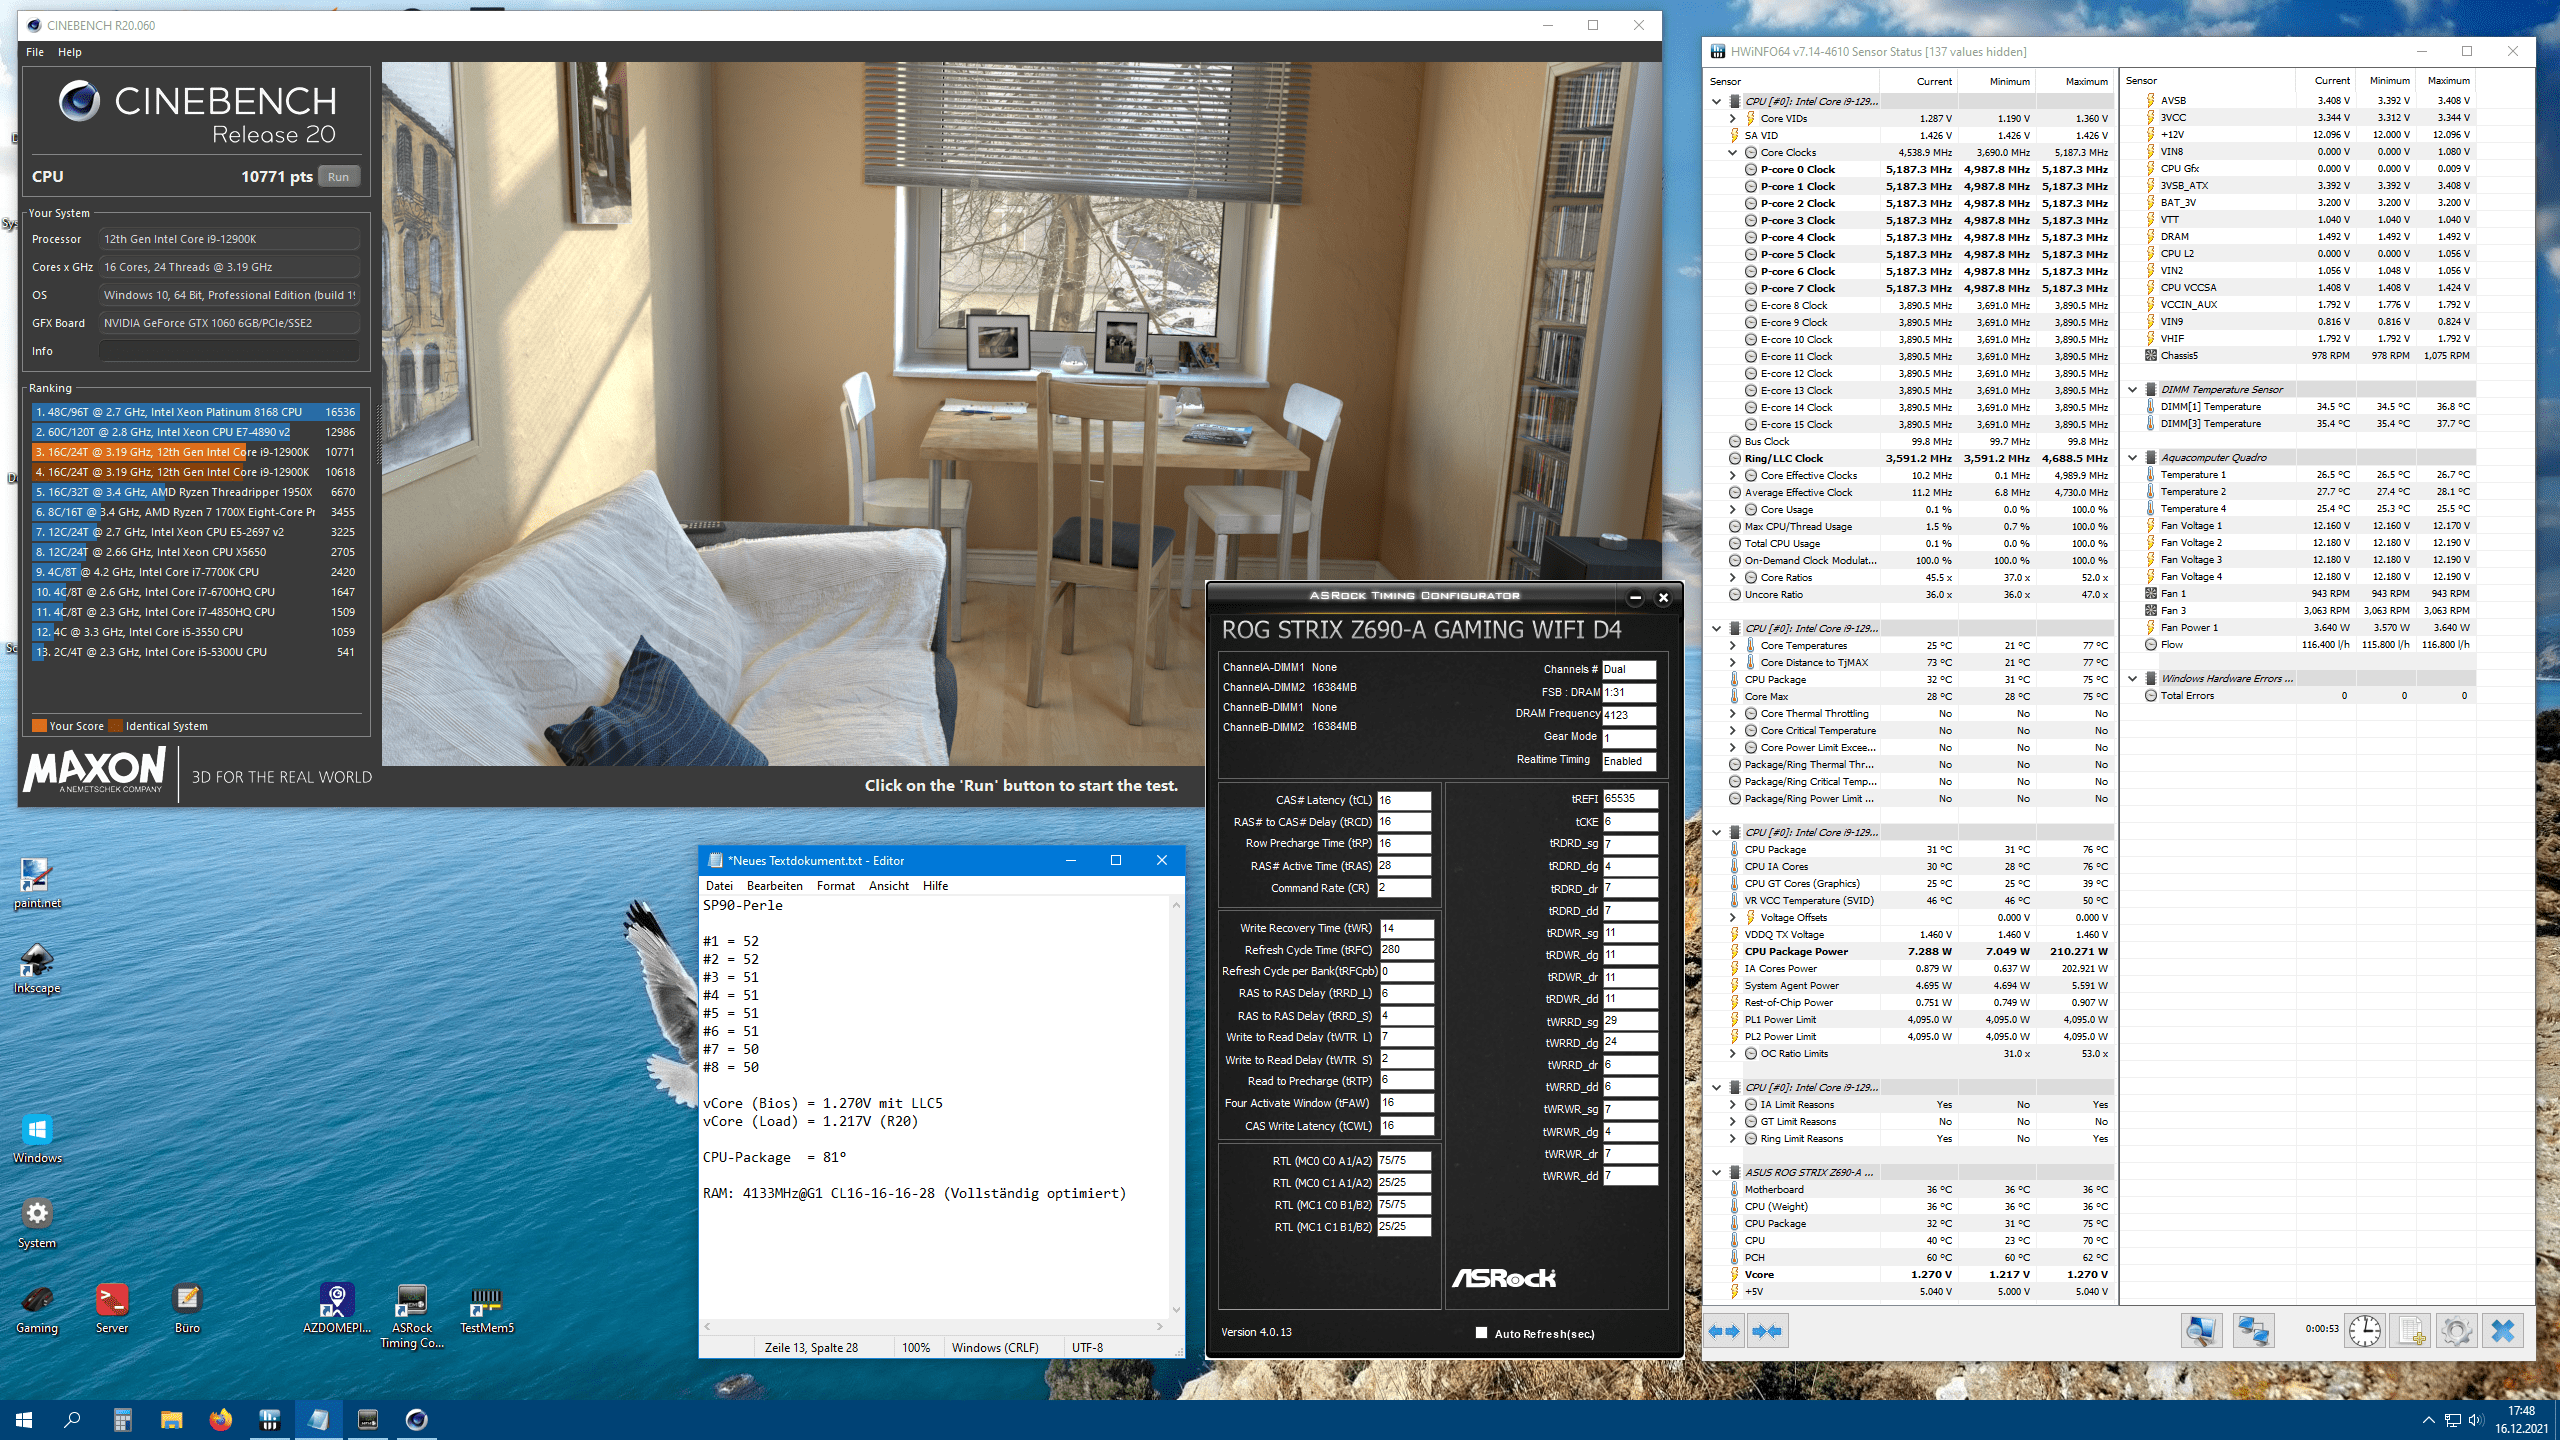
Task: Select the Gaming desktop icon
Action: pos(37,1309)
